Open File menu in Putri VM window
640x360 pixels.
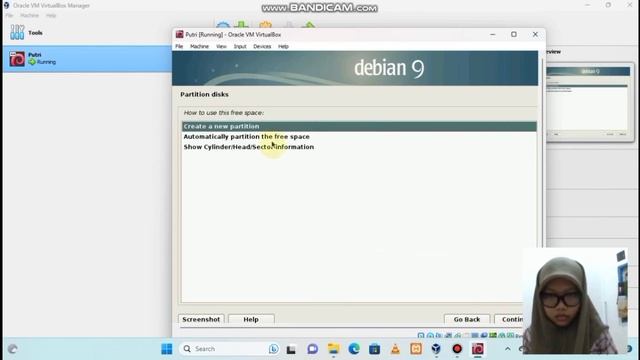(x=179, y=47)
